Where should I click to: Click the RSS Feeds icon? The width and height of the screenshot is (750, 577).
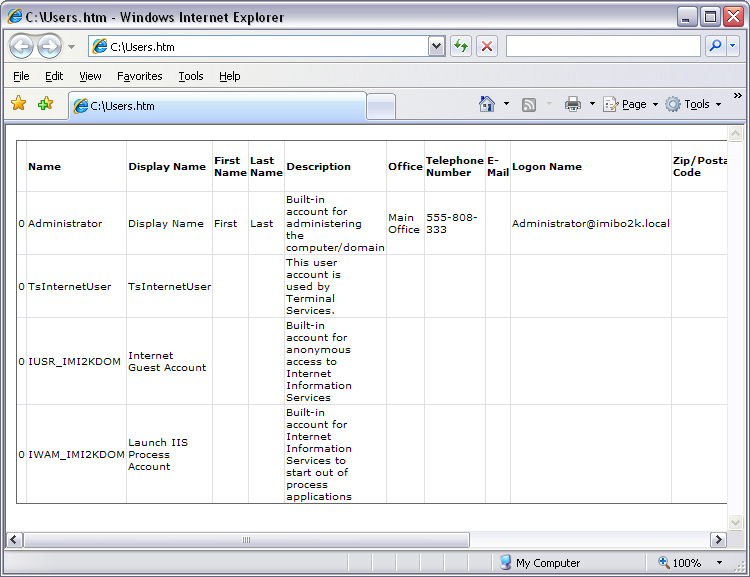click(529, 104)
